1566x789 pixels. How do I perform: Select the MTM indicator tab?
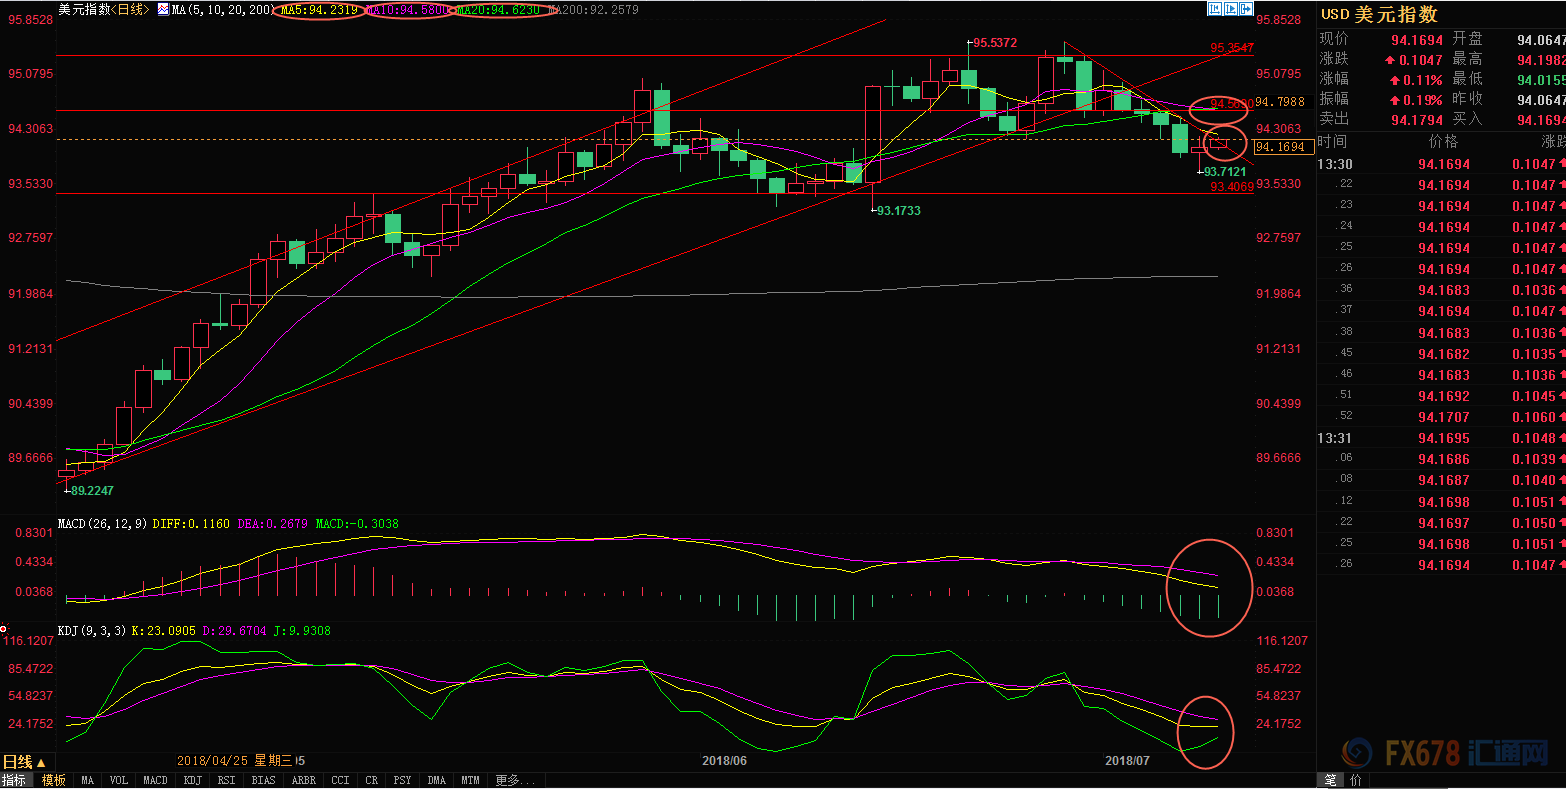coord(470,780)
